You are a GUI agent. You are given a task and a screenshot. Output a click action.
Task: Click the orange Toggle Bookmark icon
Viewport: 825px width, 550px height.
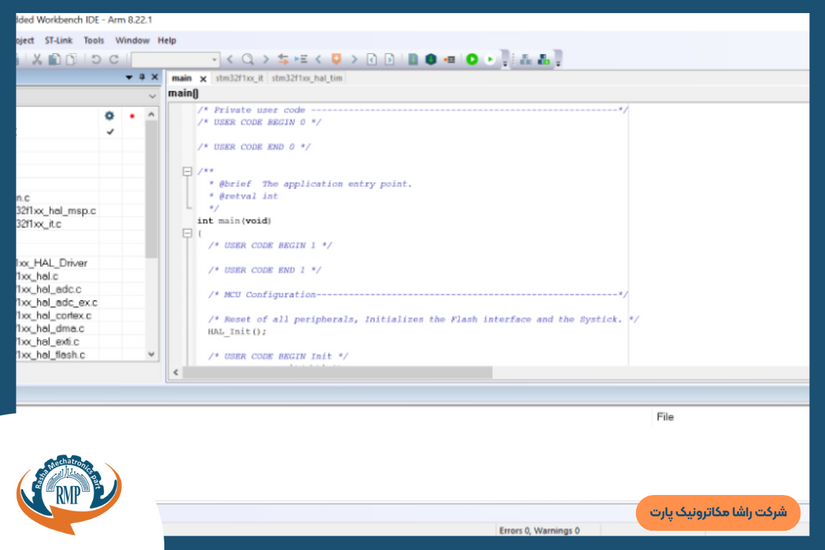pos(336,60)
